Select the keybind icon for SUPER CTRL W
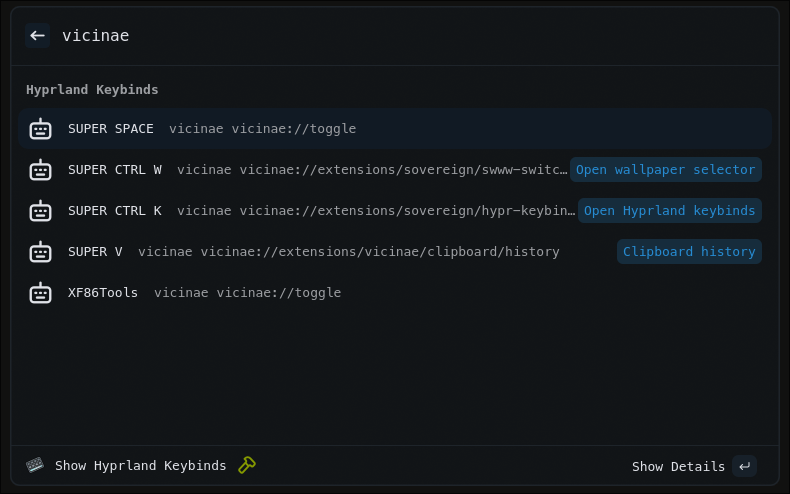 40,170
